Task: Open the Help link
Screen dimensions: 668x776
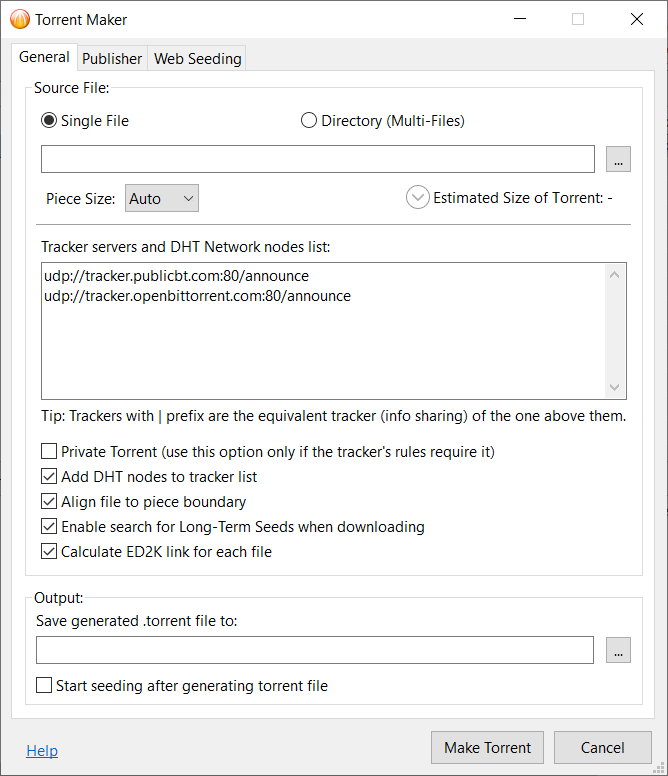Action: [42, 751]
